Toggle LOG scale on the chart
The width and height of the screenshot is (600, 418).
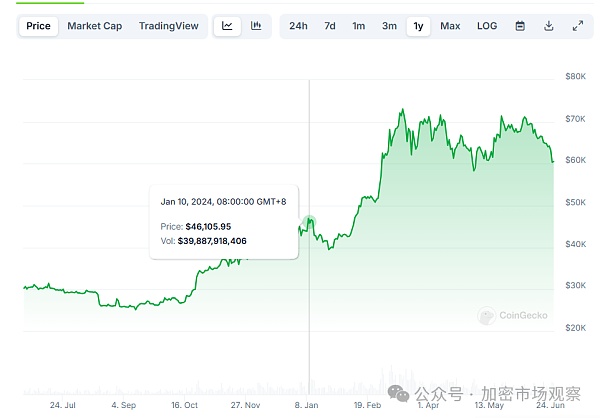tap(487, 25)
